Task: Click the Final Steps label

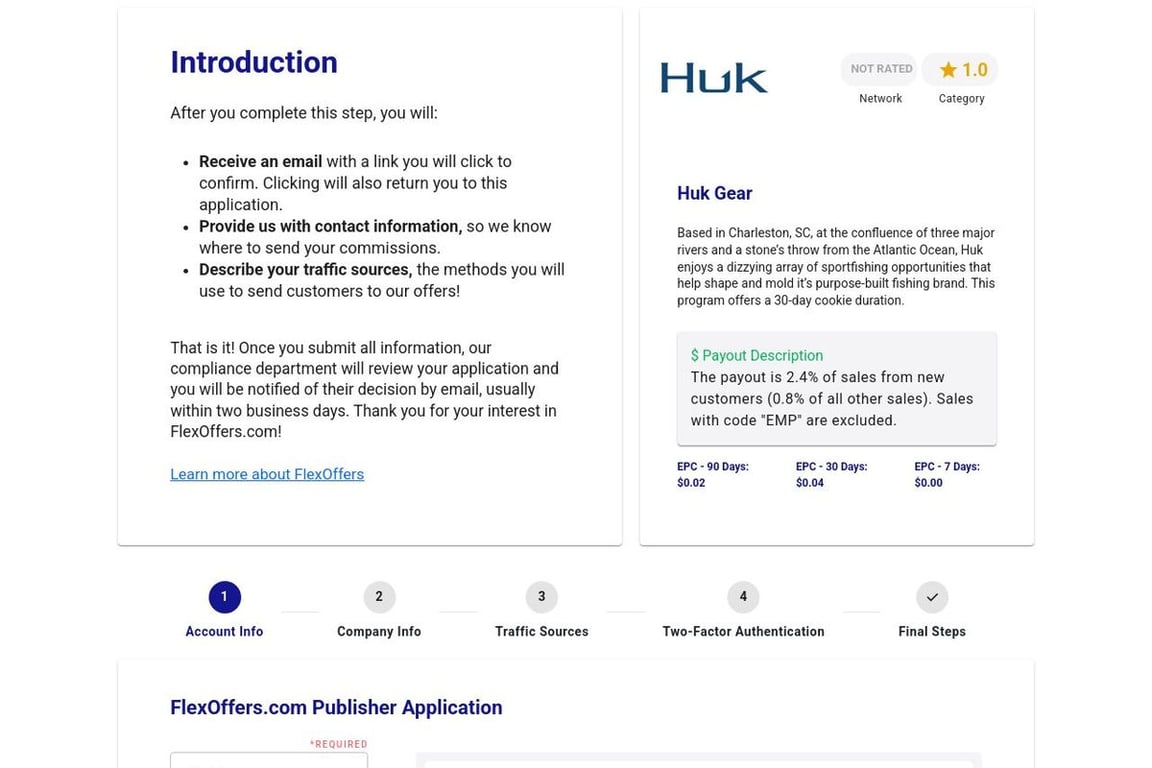Action: (932, 631)
